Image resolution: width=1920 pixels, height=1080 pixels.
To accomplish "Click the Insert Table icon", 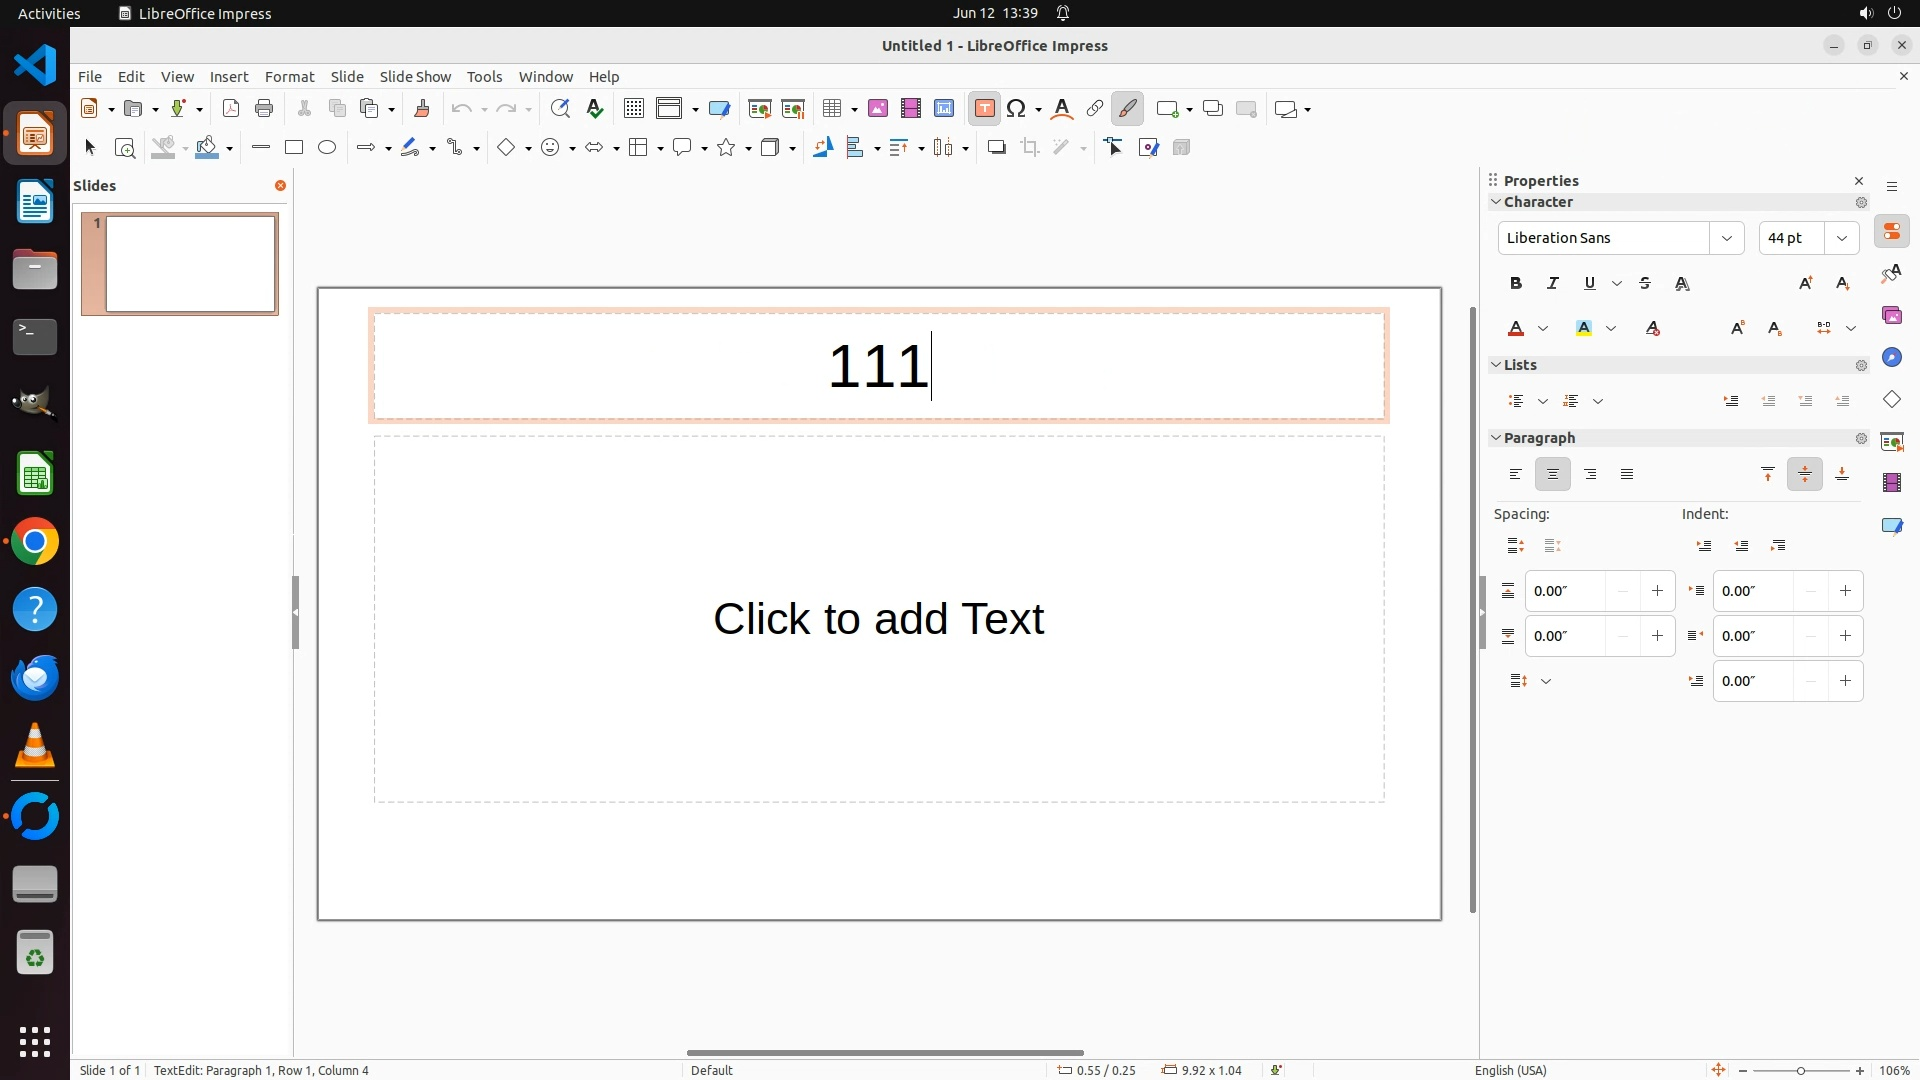I will coord(831,109).
